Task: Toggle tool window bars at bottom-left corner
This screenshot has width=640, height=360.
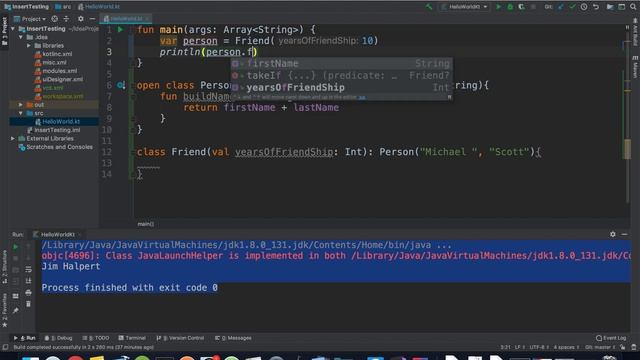Action: [x=5, y=347]
